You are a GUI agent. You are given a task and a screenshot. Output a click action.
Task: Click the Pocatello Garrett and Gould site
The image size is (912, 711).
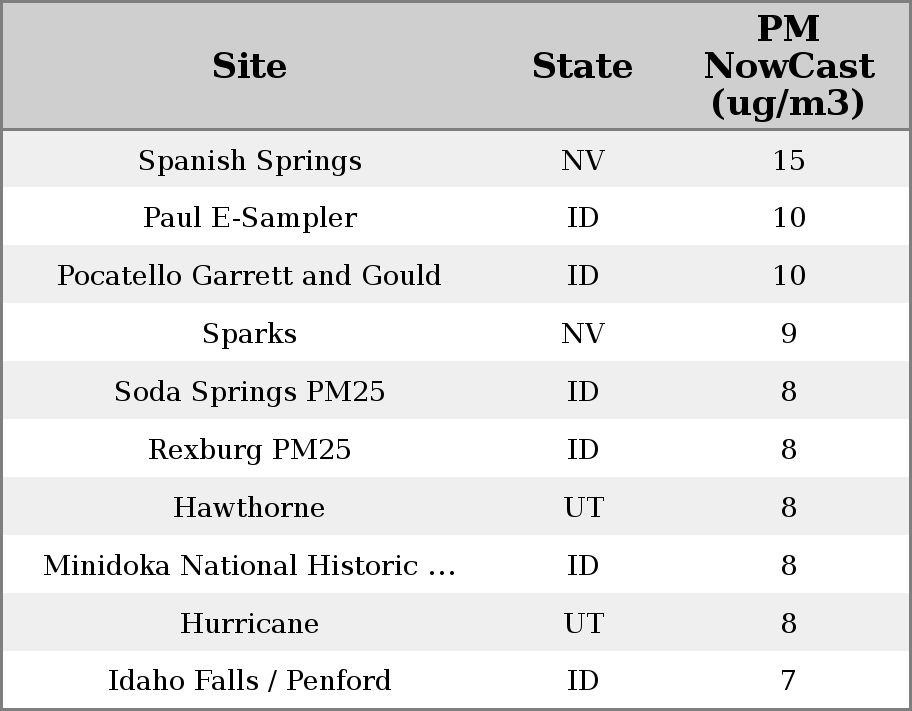[249, 276]
